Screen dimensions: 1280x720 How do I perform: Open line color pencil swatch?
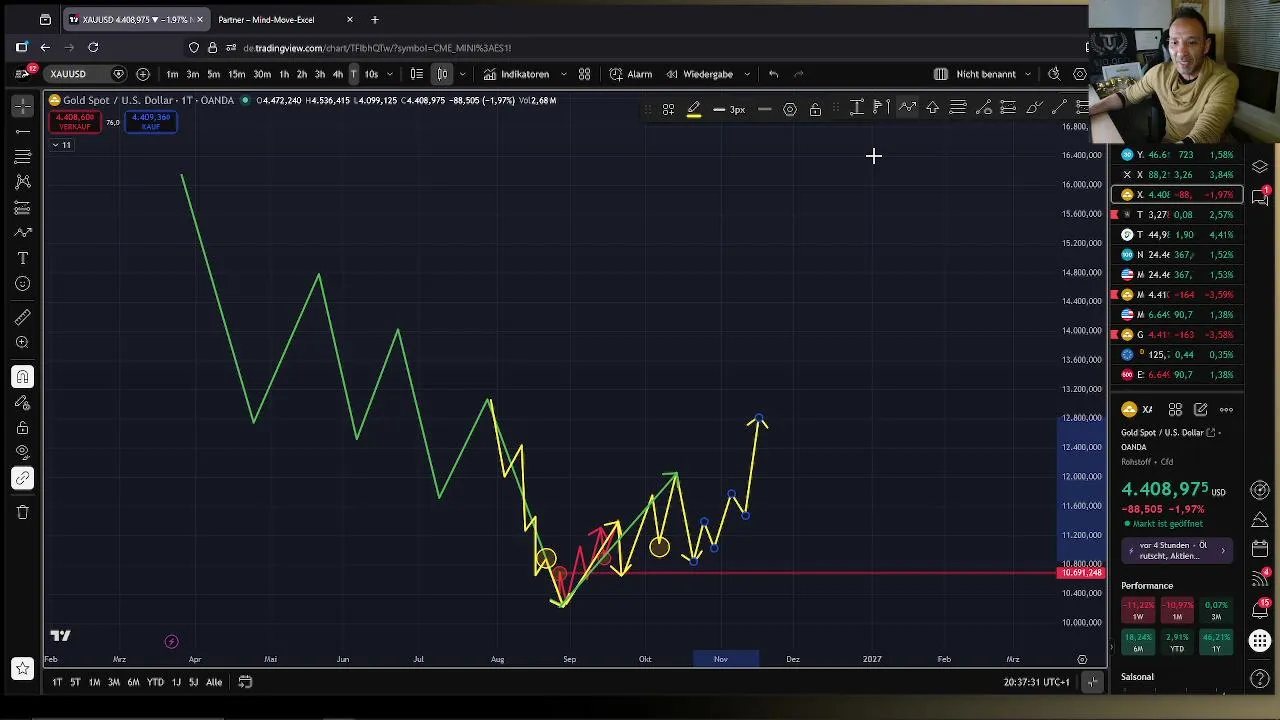(693, 109)
